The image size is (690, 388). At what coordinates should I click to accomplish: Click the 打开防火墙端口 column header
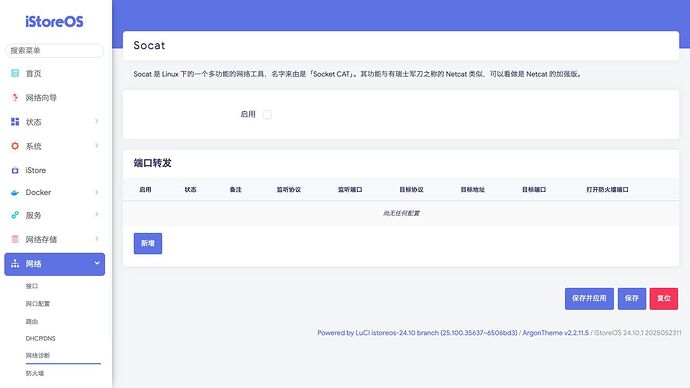607,190
